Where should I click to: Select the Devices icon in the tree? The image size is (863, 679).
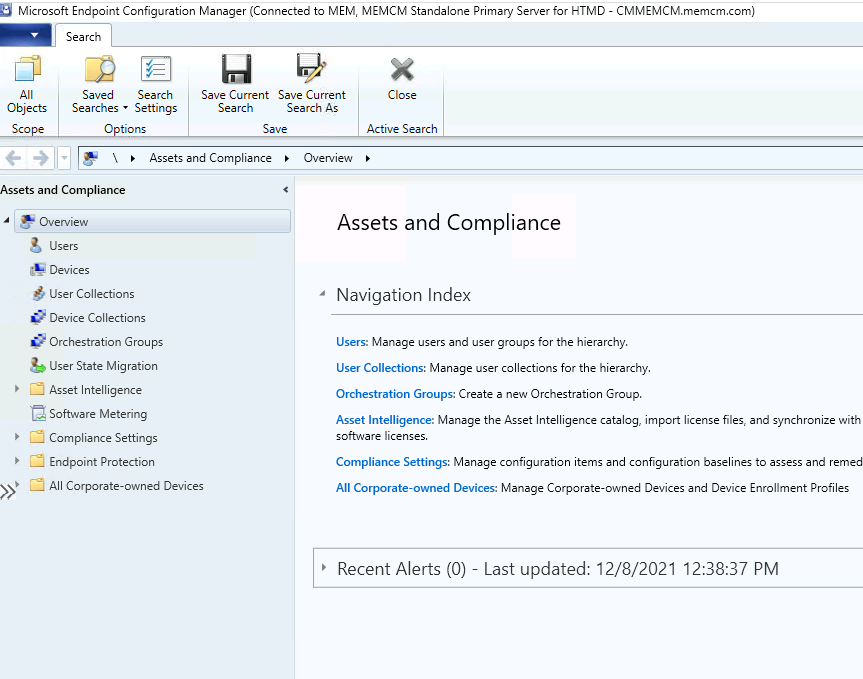pyautogui.click(x=37, y=270)
